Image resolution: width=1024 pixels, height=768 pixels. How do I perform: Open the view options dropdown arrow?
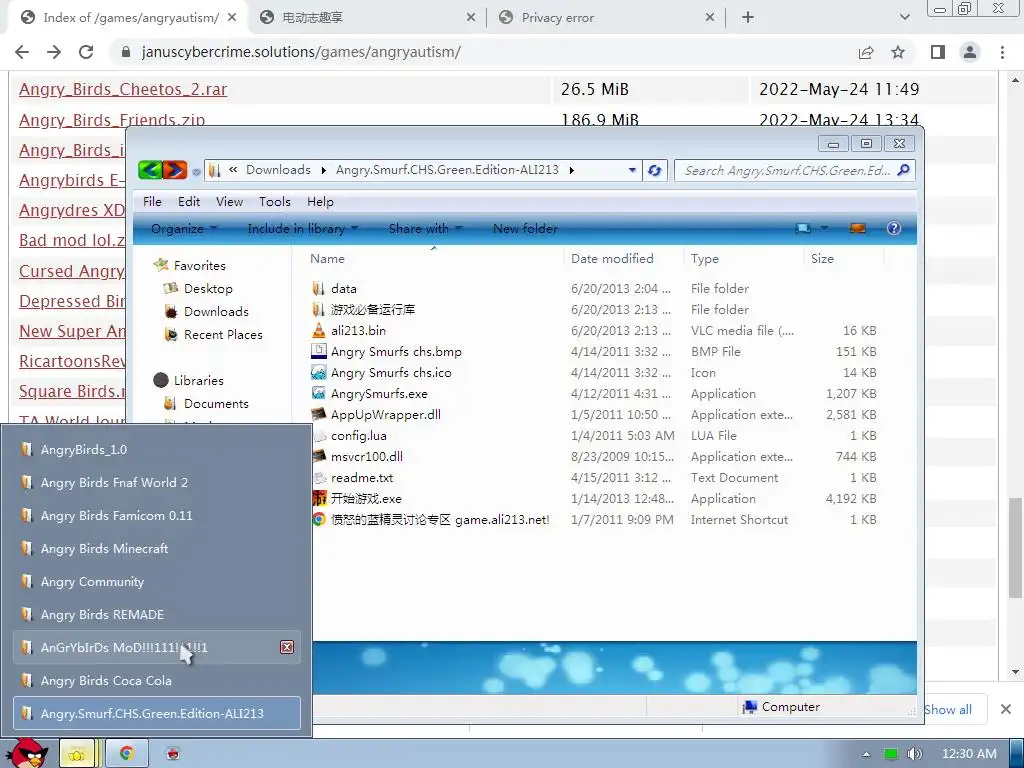point(824,229)
